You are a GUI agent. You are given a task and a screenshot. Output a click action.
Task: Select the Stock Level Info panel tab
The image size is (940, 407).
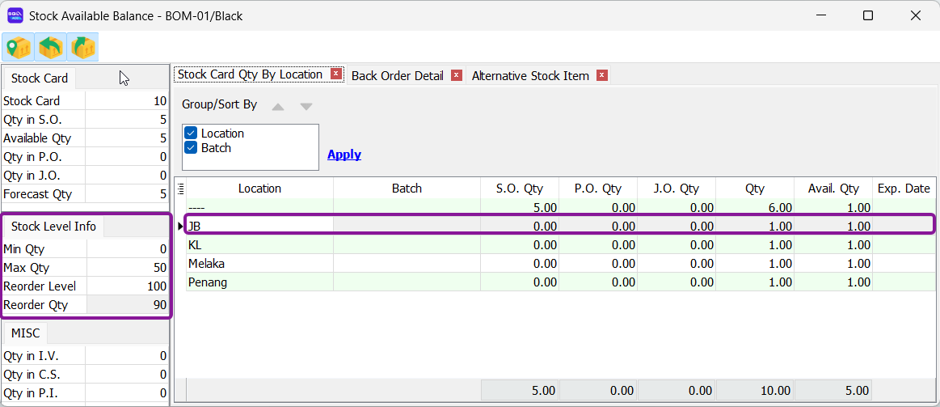click(53, 227)
